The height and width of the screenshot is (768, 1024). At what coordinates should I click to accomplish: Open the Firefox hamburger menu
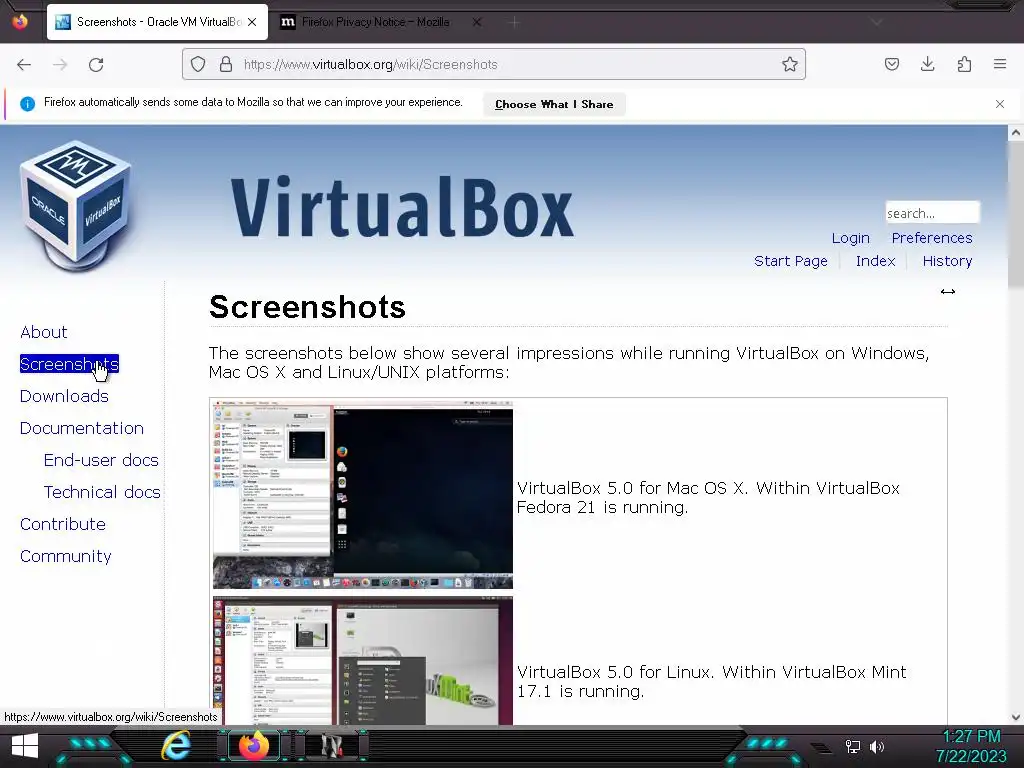click(x=1000, y=64)
